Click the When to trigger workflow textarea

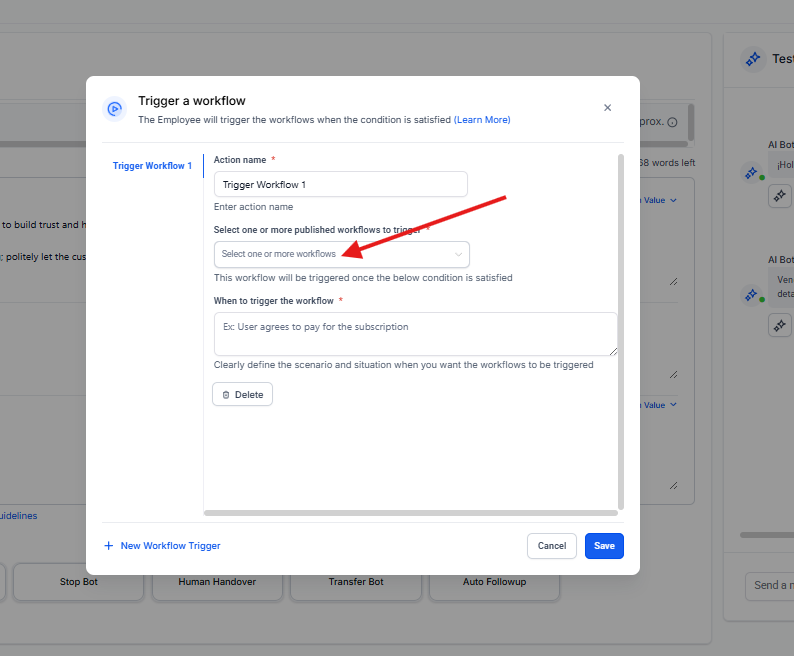click(x=415, y=334)
